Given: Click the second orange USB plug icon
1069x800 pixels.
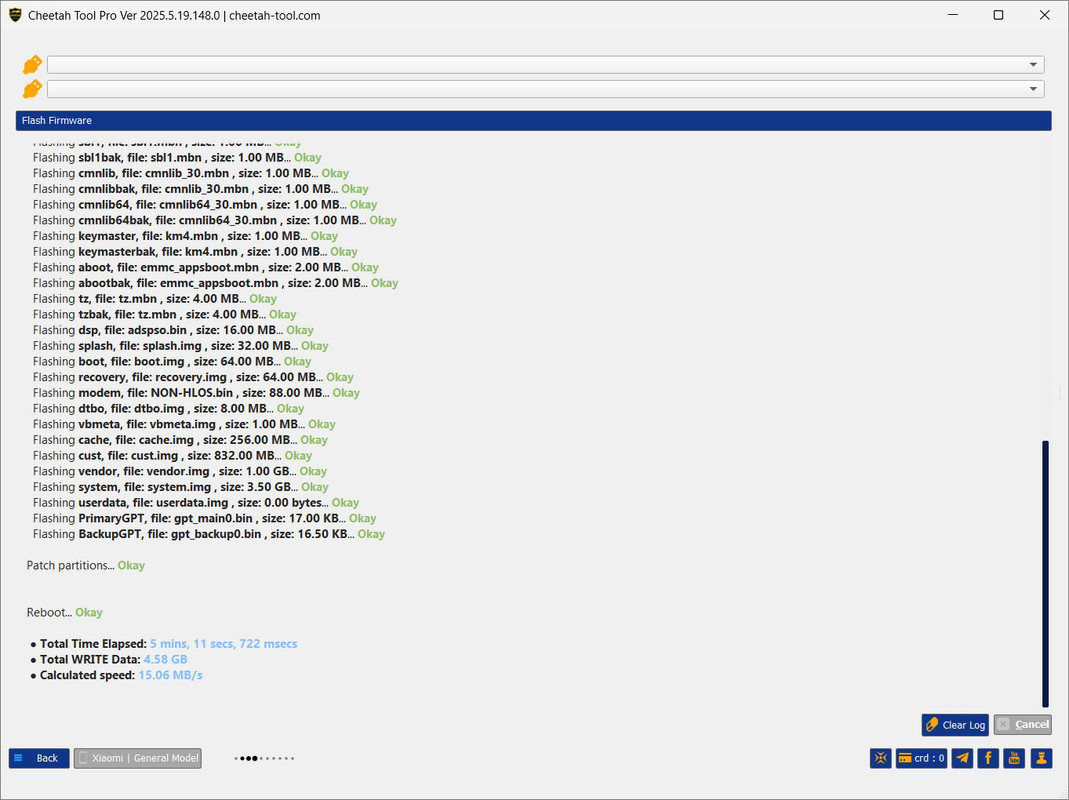Looking at the screenshot, I should click(x=32, y=89).
